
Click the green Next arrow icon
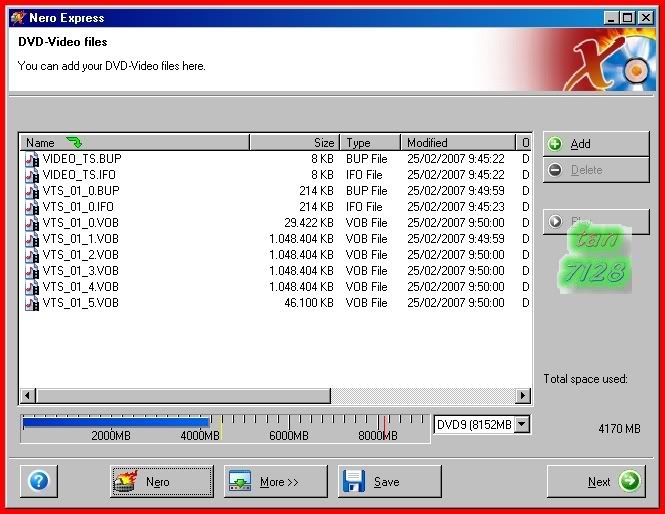click(629, 481)
